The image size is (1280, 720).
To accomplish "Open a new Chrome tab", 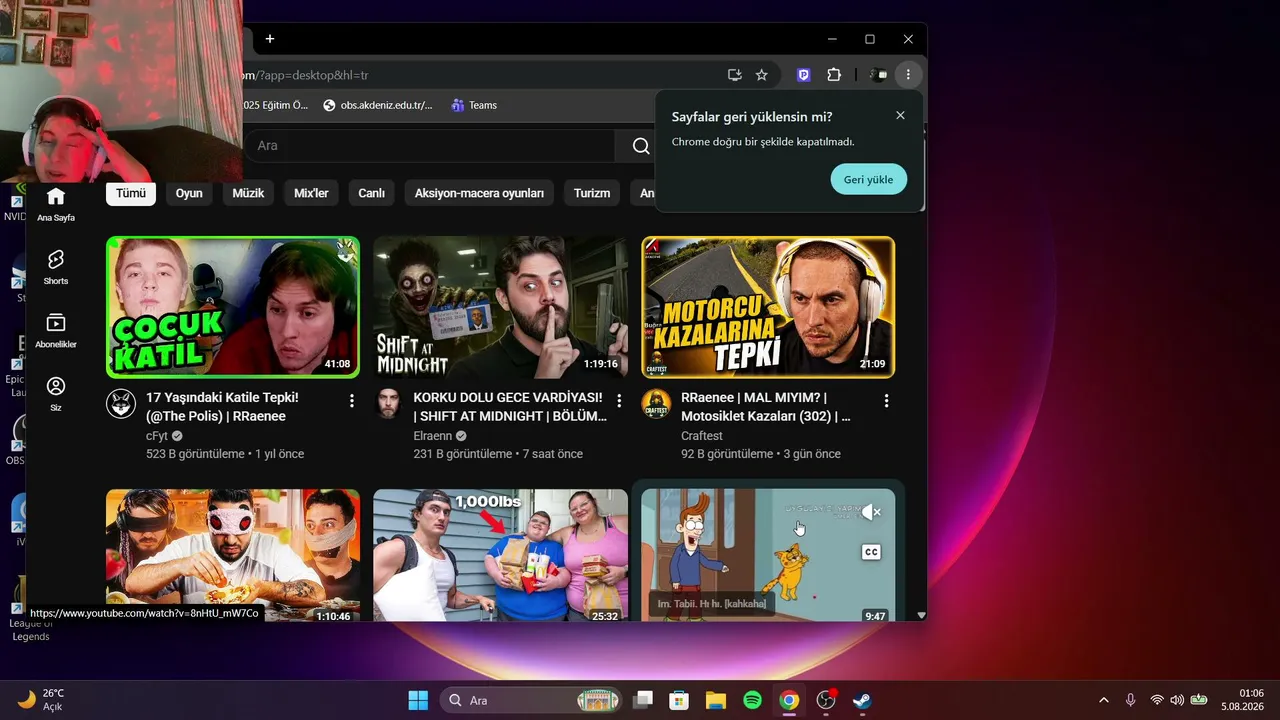I will (270, 39).
